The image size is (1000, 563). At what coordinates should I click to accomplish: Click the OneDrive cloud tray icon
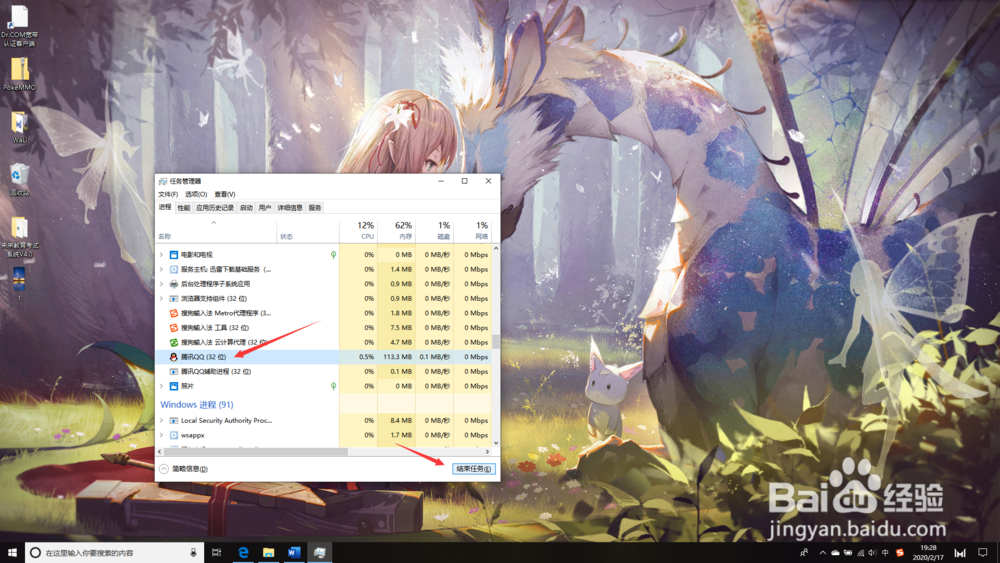coord(835,553)
